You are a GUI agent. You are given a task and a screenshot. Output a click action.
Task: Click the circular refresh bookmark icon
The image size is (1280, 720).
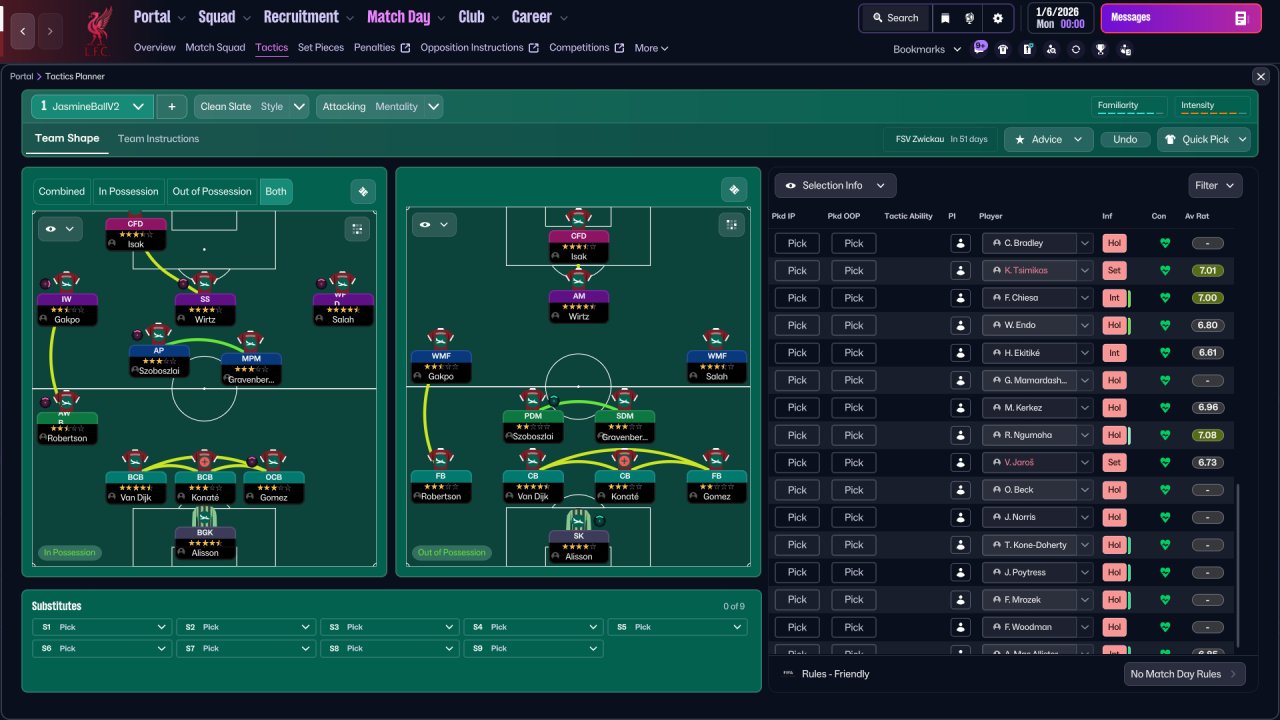point(1076,49)
